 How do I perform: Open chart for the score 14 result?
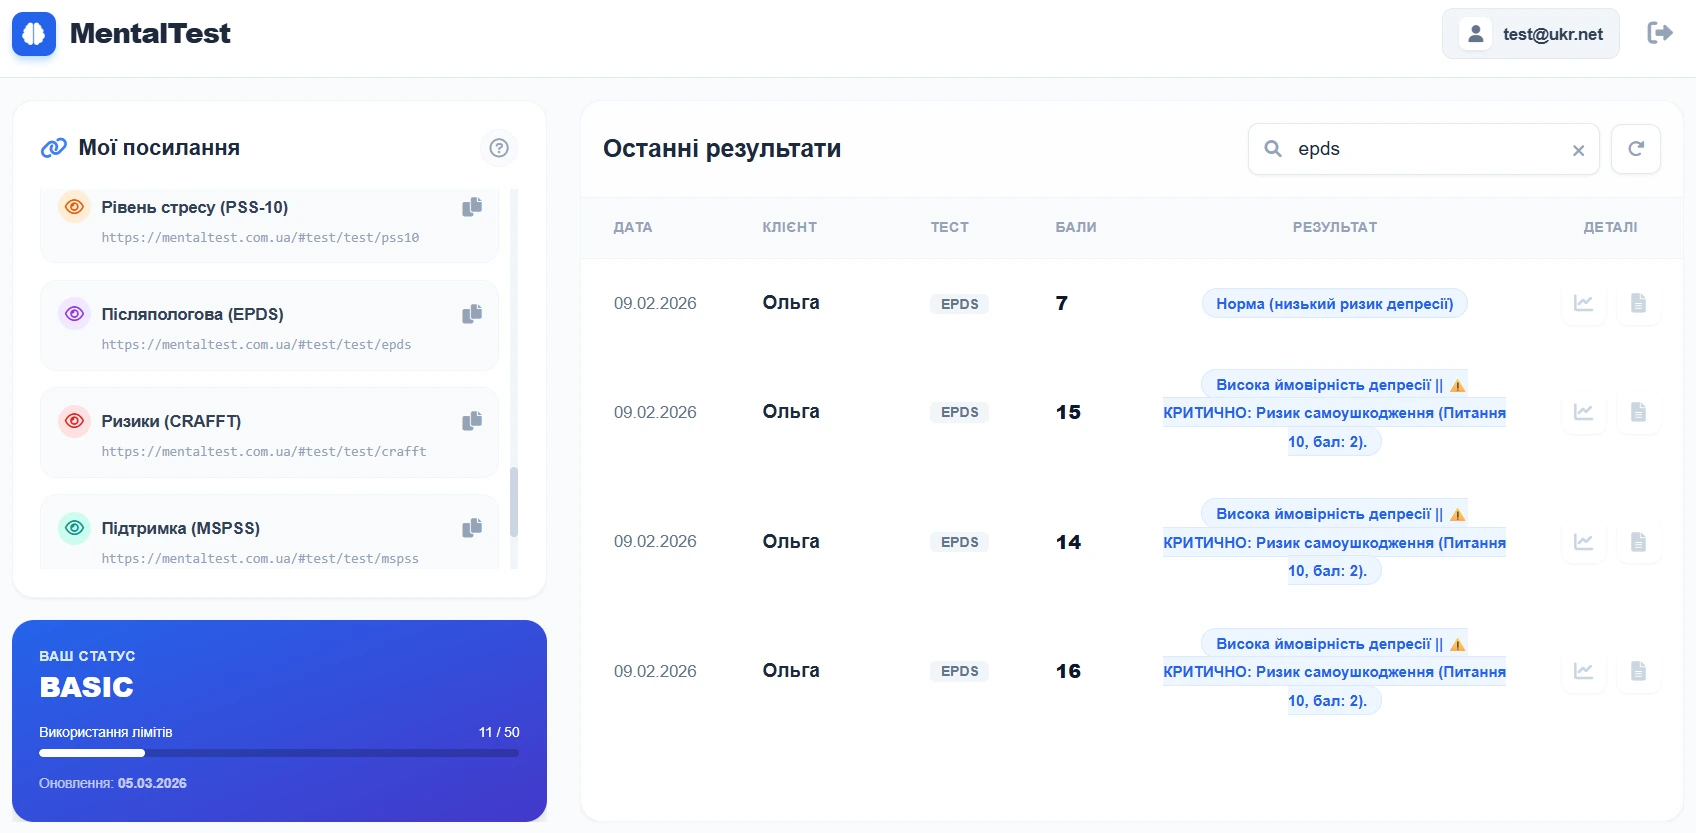(x=1584, y=542)
